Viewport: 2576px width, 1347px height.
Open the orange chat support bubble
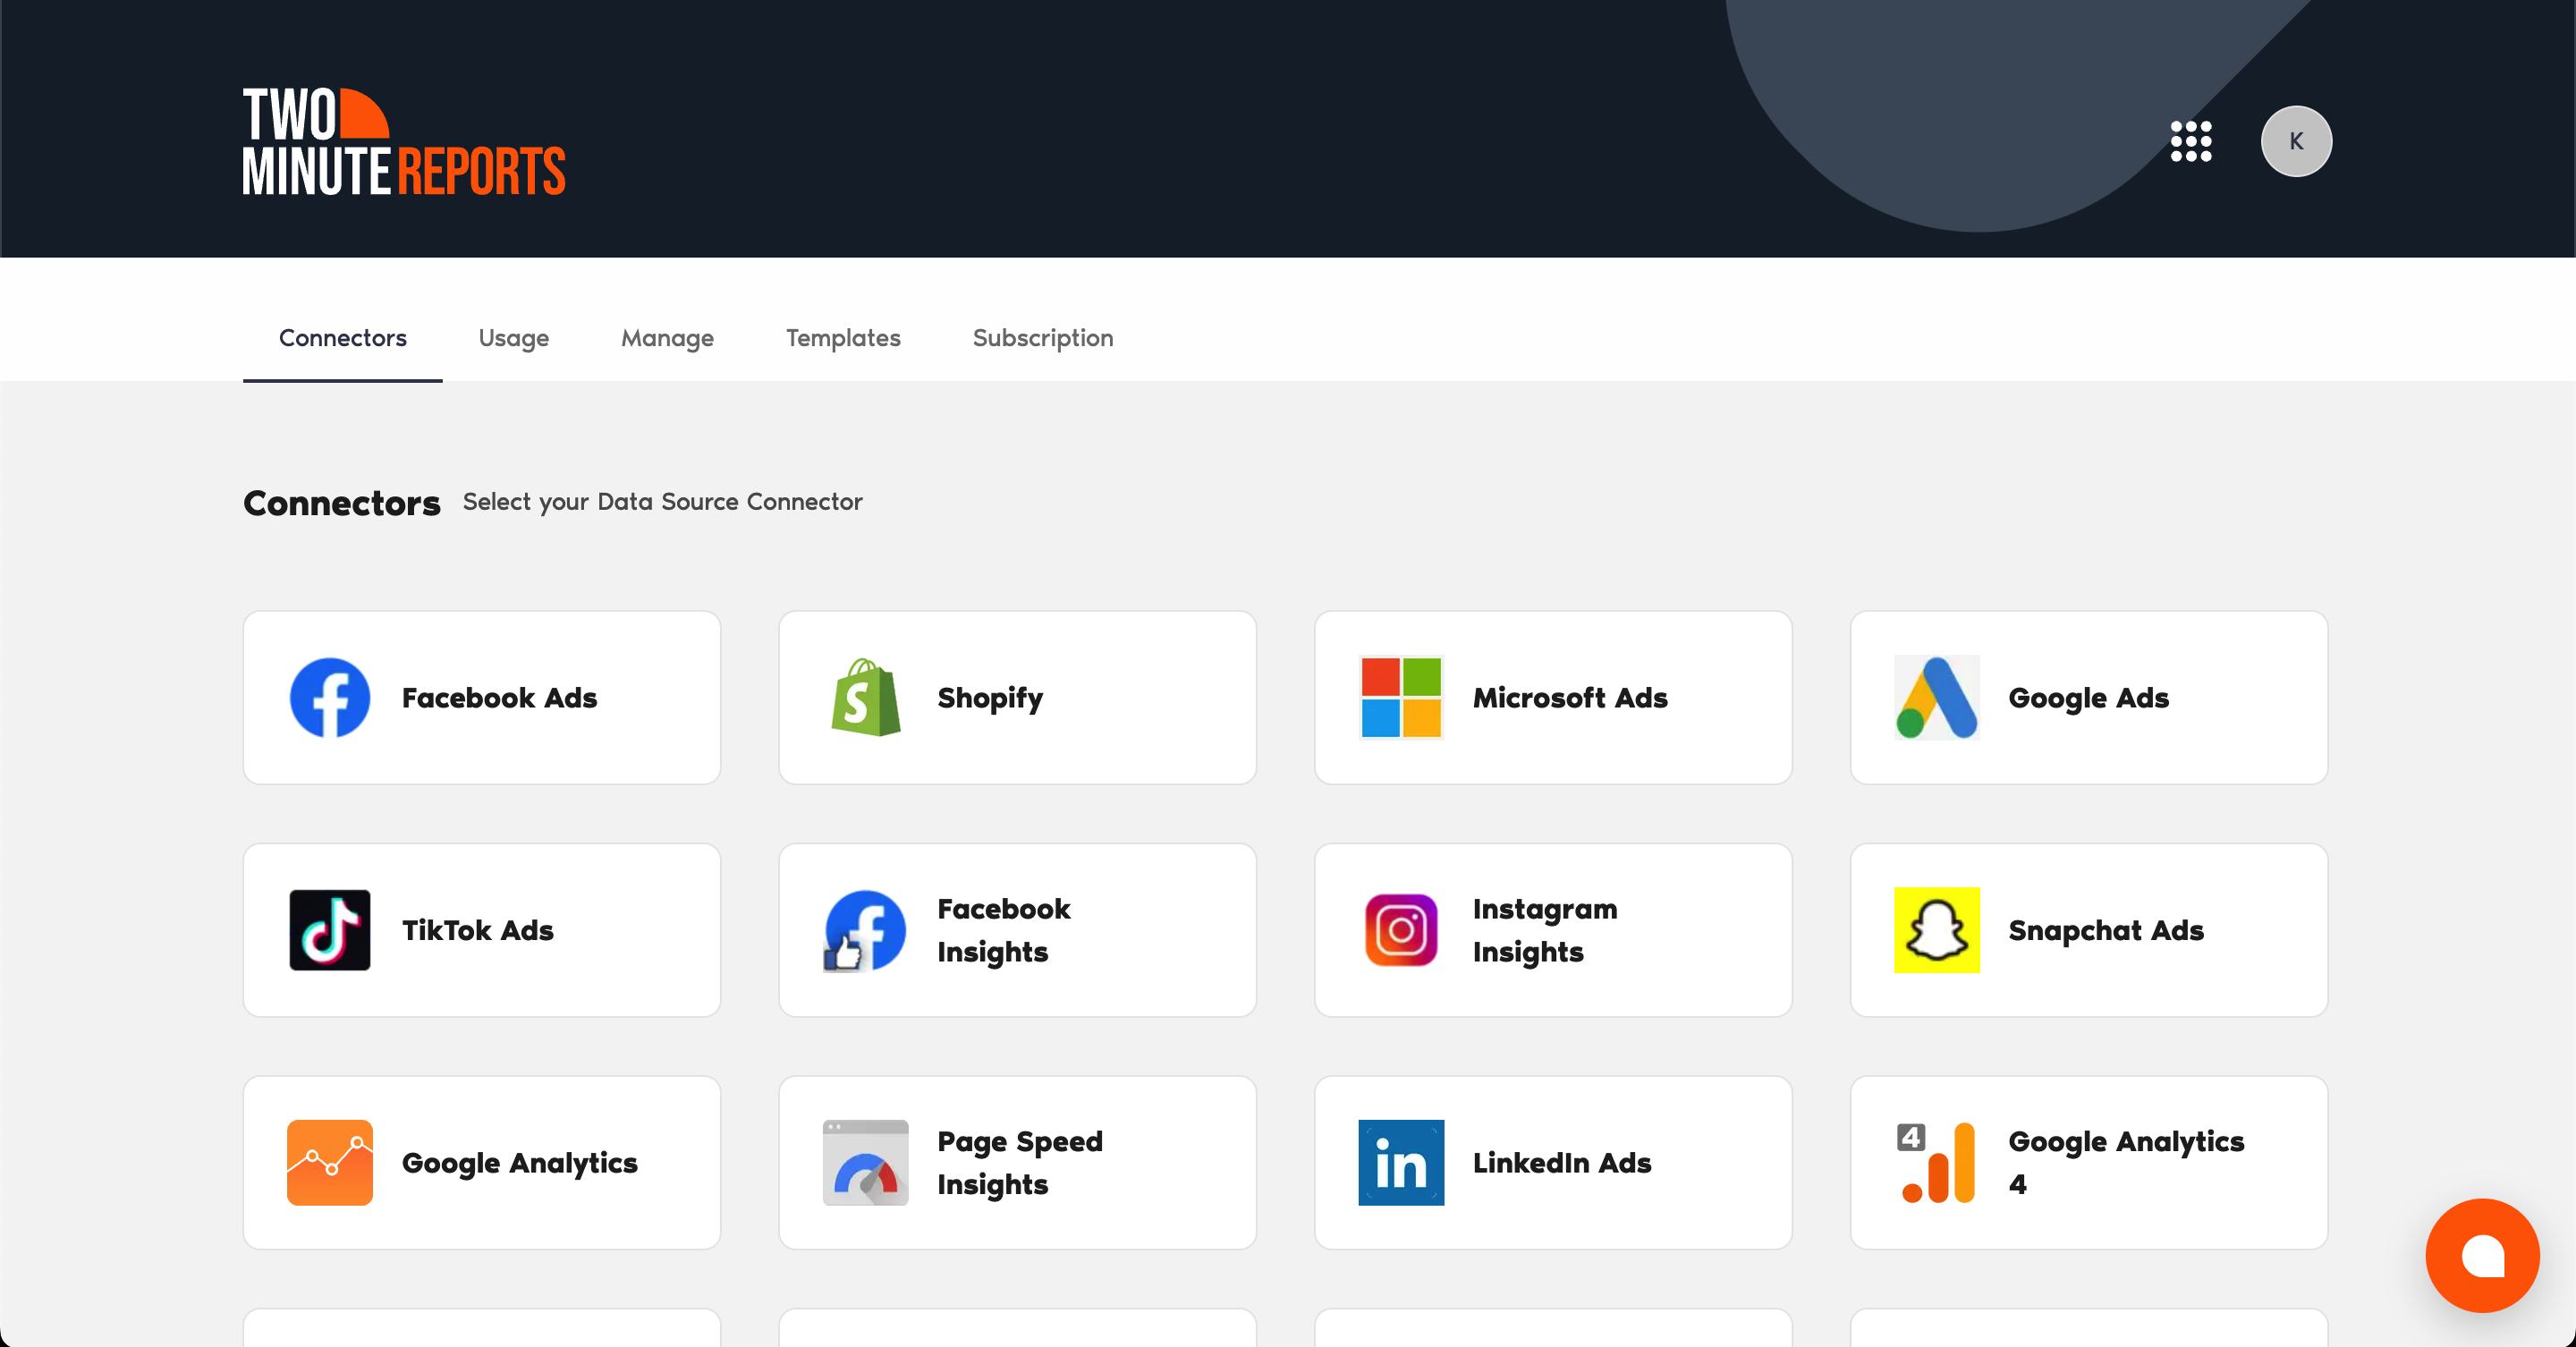pos(2482,1255)
